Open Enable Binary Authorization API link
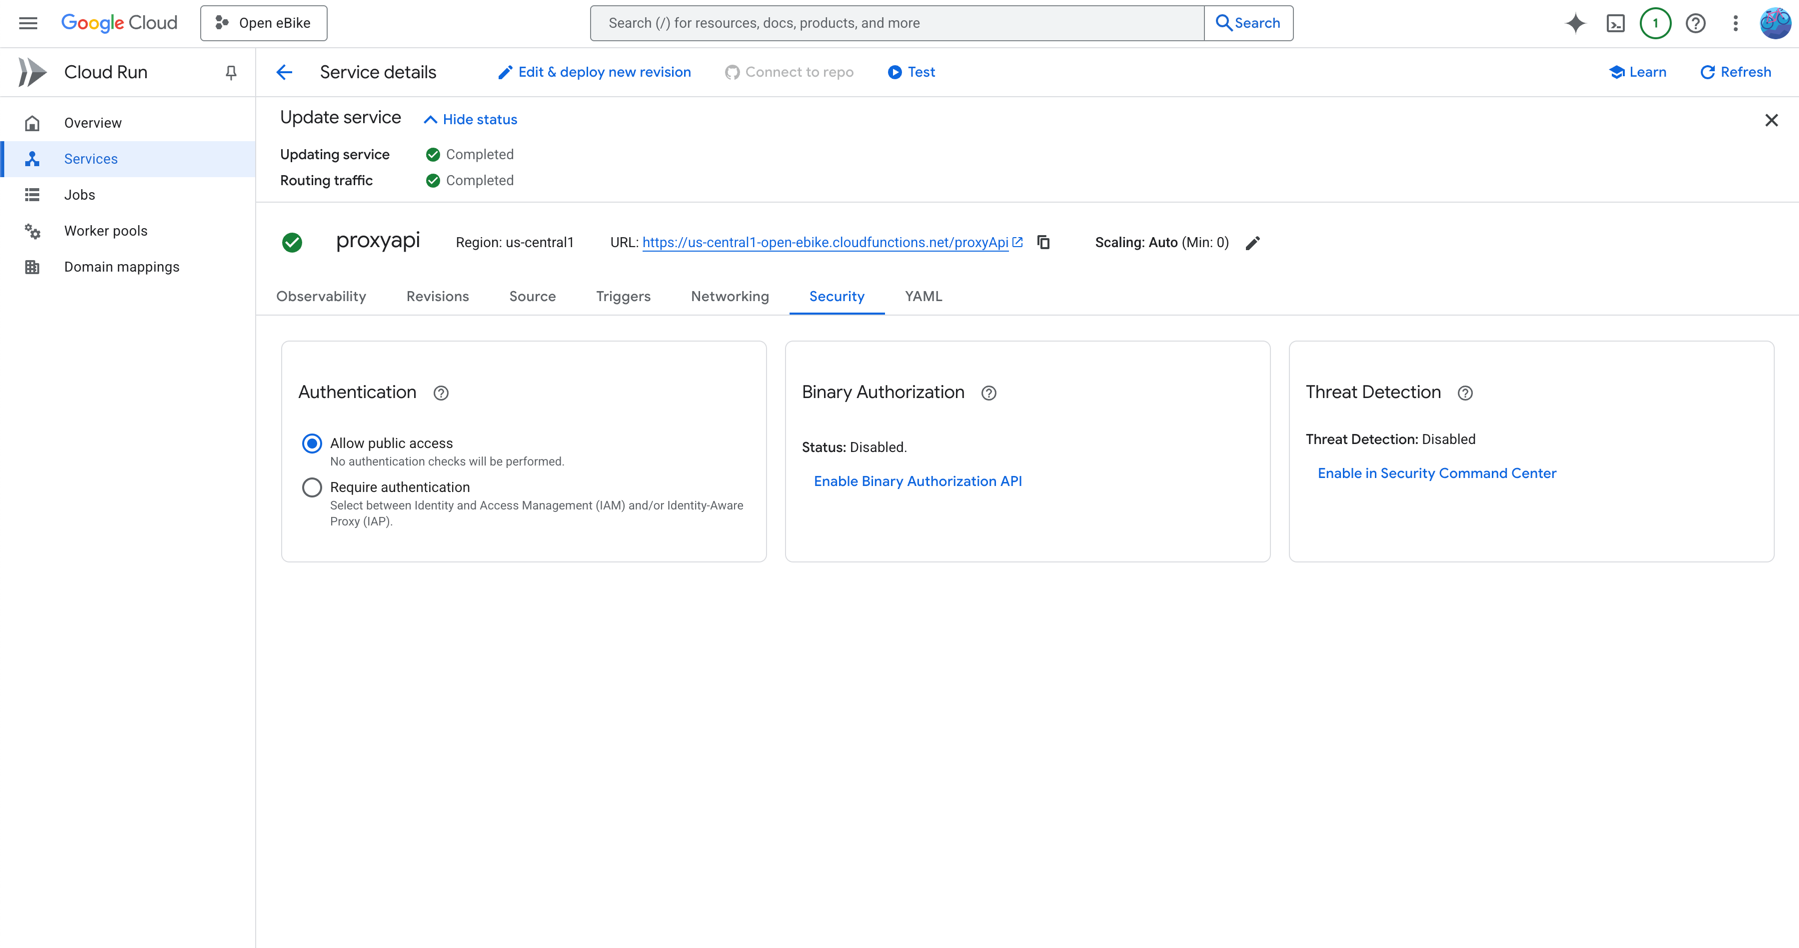Viewport: 1799px width, 948px height. tap(917, 481)
